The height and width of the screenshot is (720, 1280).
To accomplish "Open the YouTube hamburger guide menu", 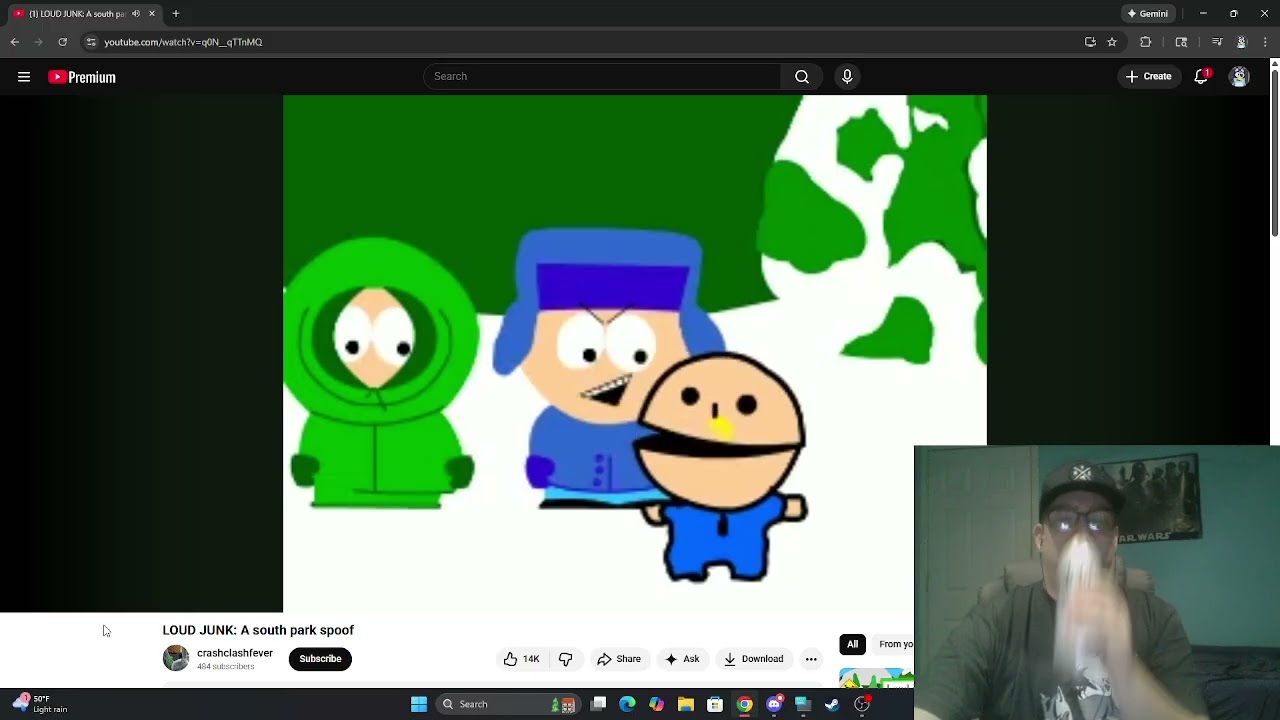I will (24, 77).
